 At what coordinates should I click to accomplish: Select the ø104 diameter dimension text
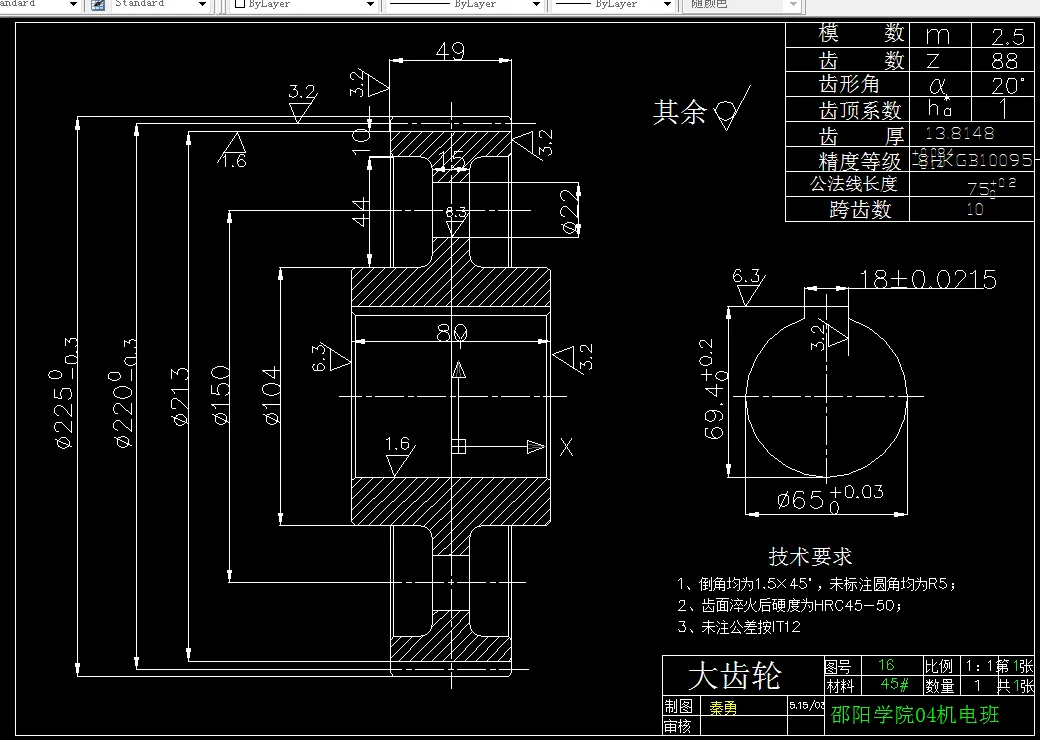(272, 395)
